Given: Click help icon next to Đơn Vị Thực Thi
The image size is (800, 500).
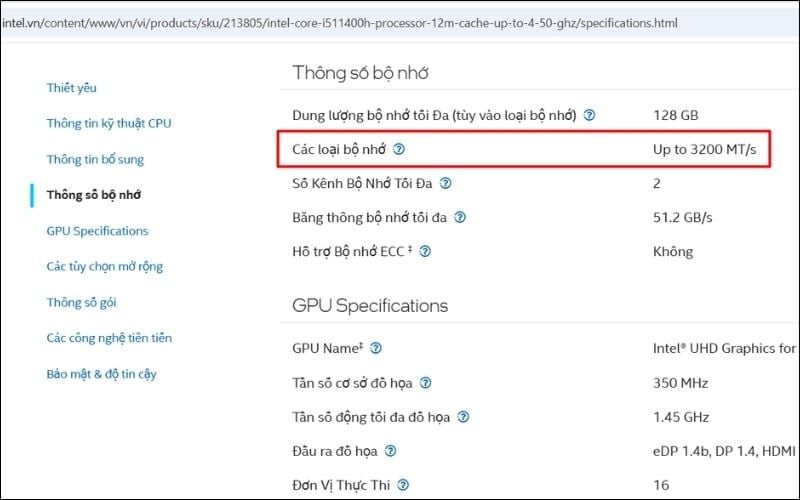Looking at the screenshot, I should pos(403,485).
